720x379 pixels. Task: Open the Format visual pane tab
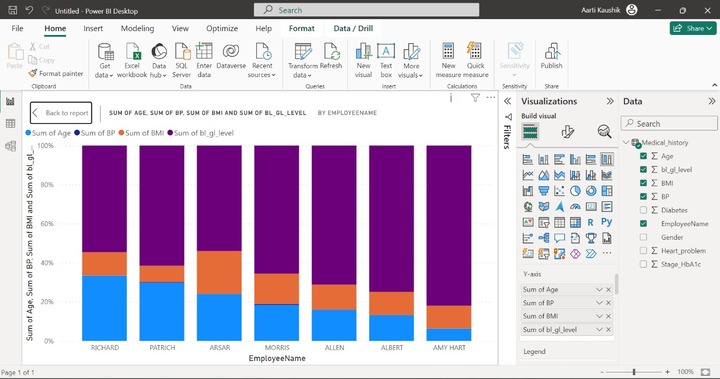(568, 132)
